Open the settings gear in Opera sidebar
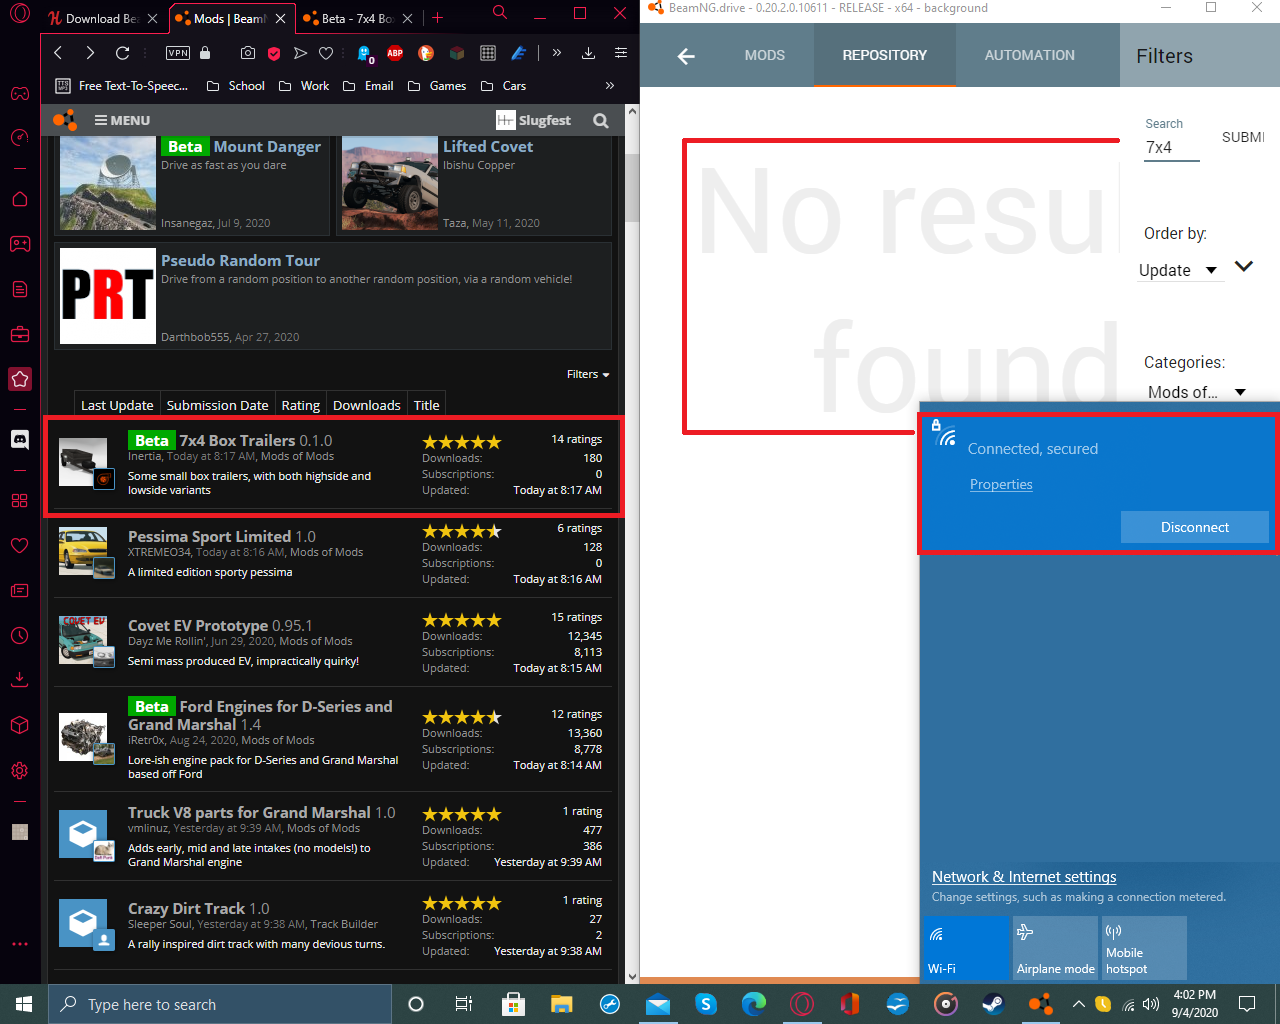 coord(20,771)
